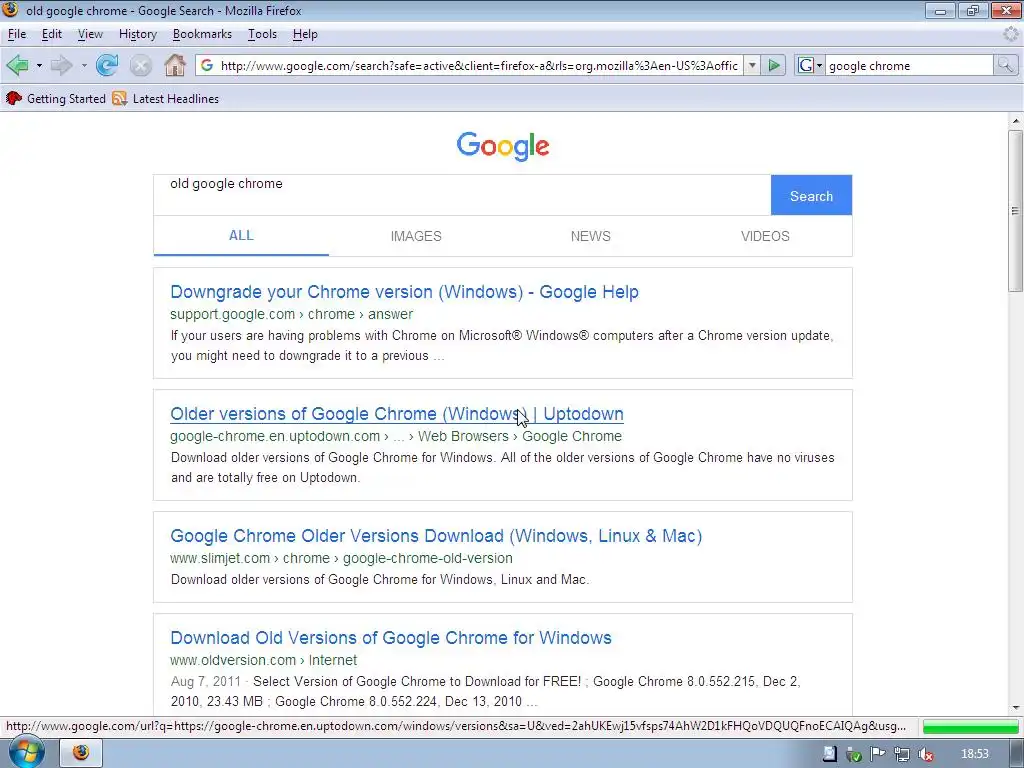The height and width of the screenshot is (768, 1024).
Task: Click the green Go arrow button
Action: point(774,65)
